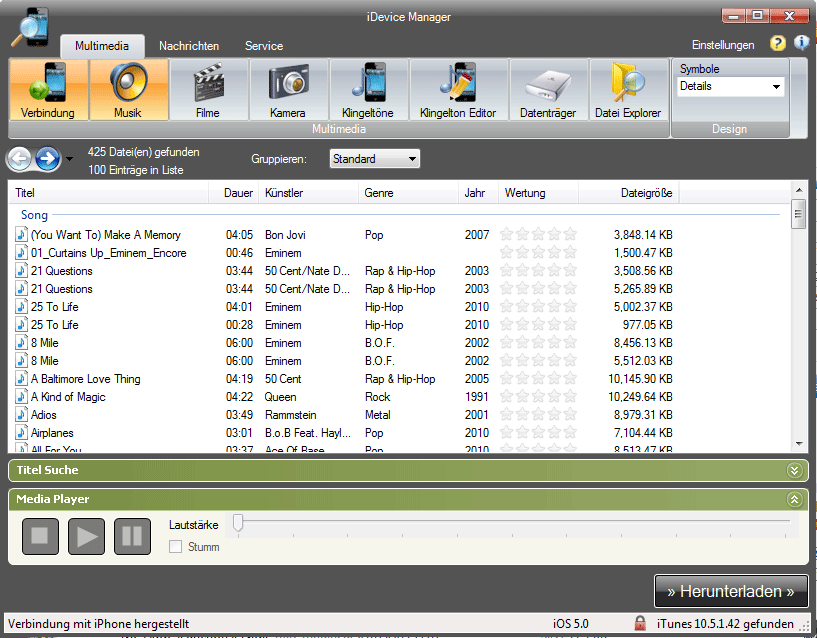Switch to the Multimedia tab
The height and width of the screenshot is (638, 817).
102,46
